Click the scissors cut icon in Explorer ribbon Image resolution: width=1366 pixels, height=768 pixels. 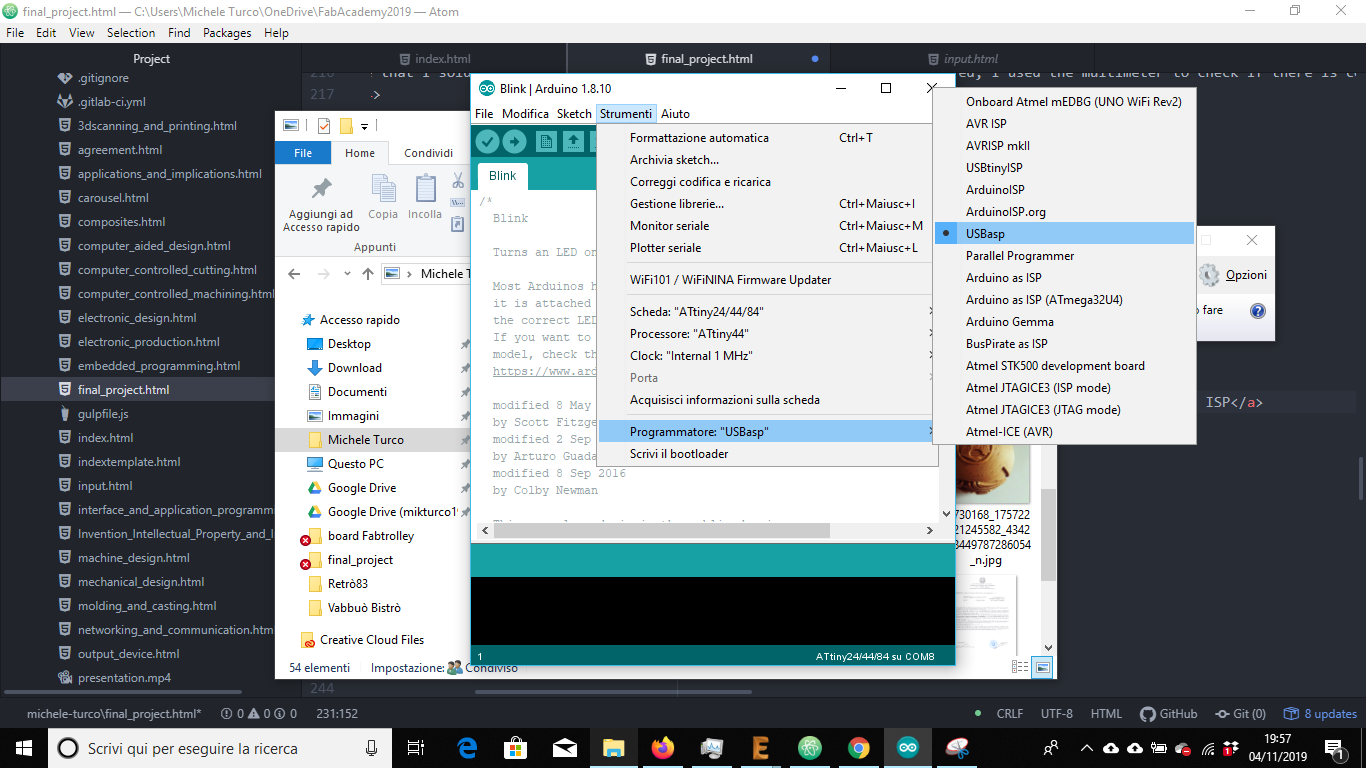pyautogui.click(x=458, y=181)
